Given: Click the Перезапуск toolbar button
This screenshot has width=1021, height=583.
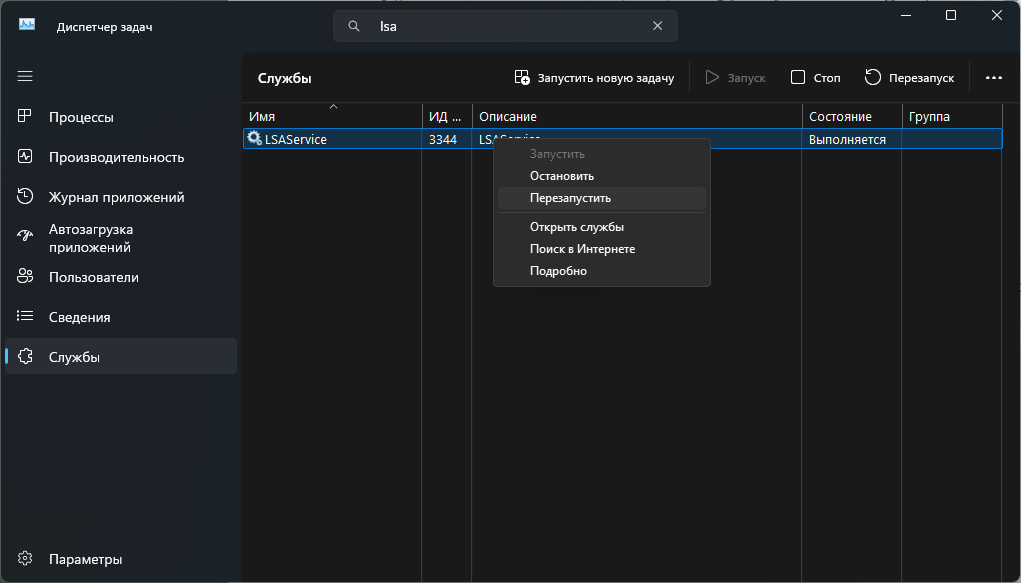Looking at the screenshot, I should coord(909,78).
